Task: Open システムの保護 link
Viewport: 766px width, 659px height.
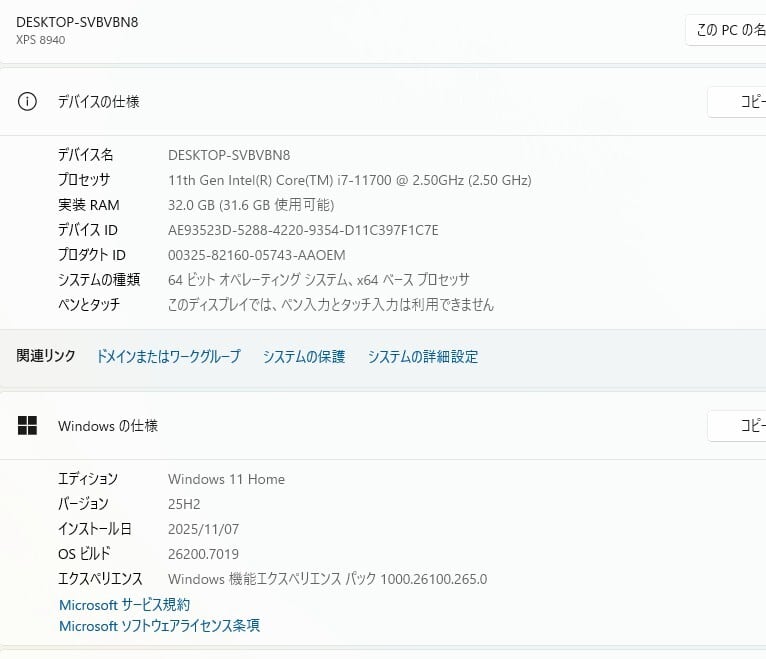Action: (304, 356)
